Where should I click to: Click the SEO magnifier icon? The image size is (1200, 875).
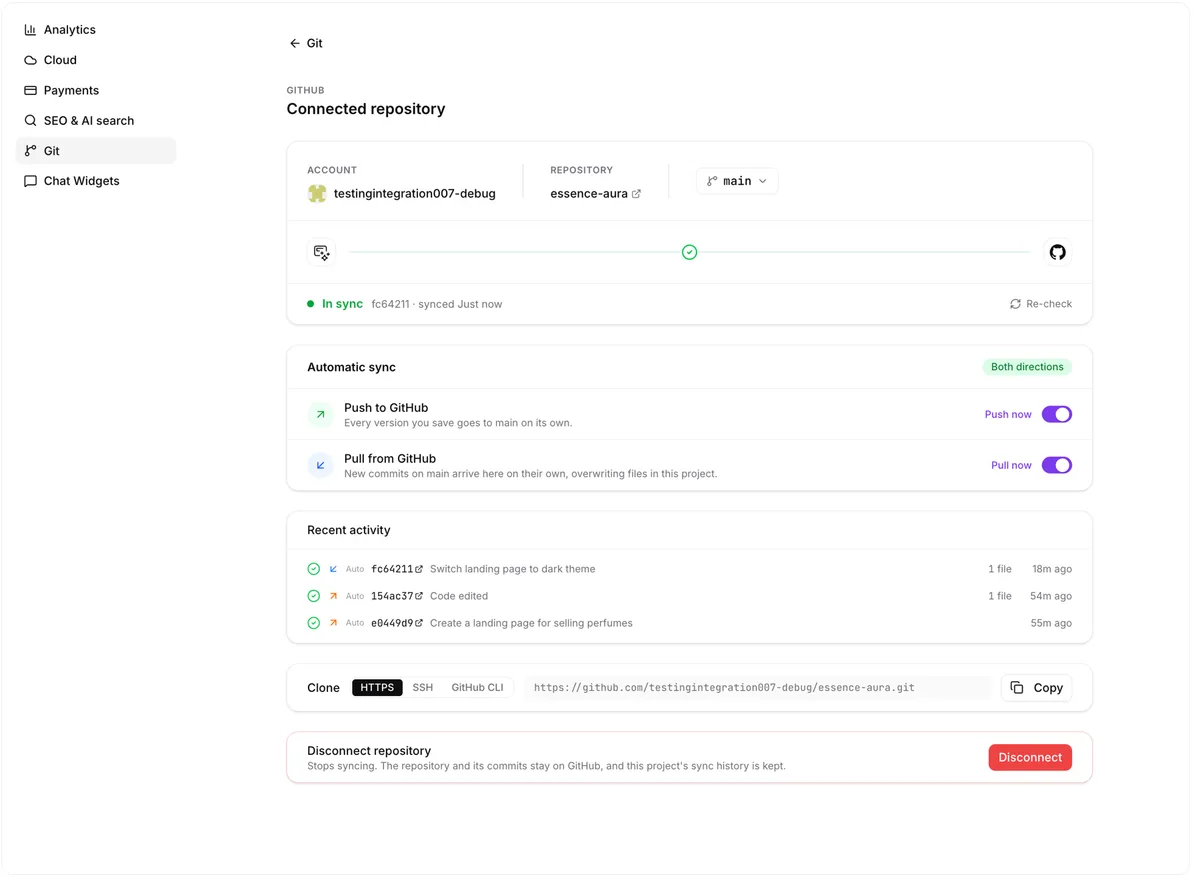click(x=30, y=120)
